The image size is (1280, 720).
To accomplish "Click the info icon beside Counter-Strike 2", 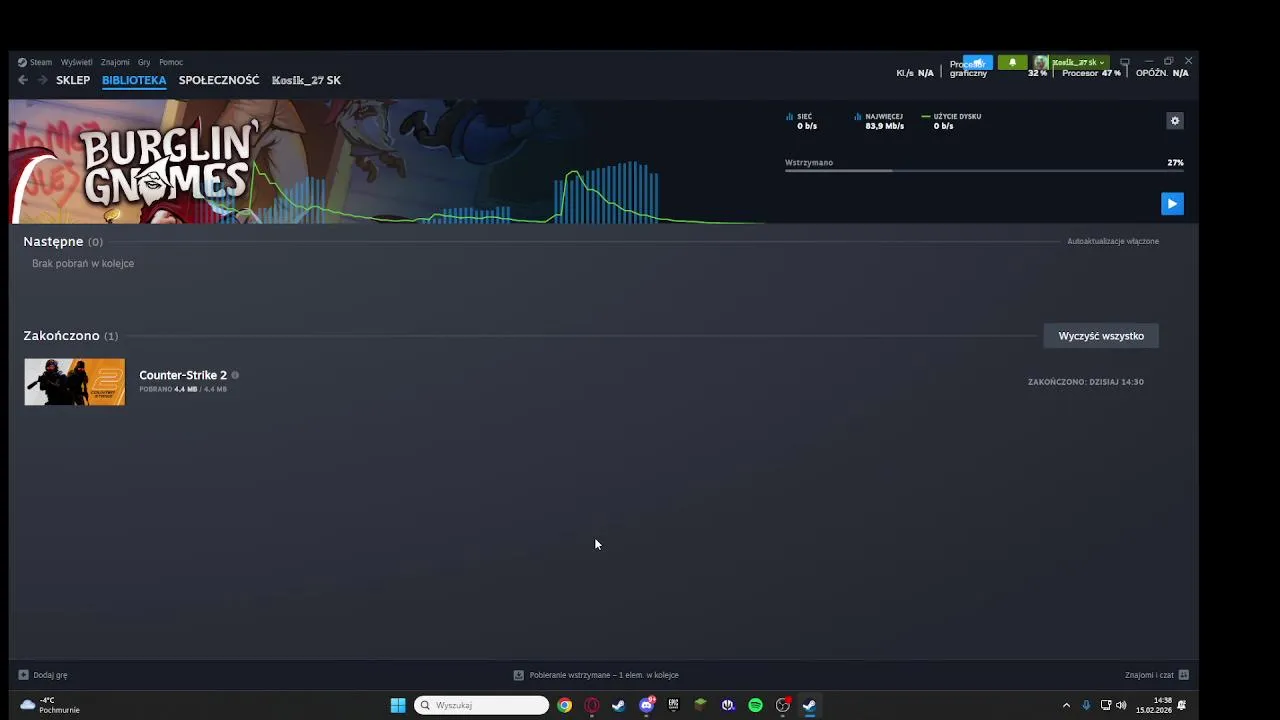I will pyautogui.click(x=235, y=375).
